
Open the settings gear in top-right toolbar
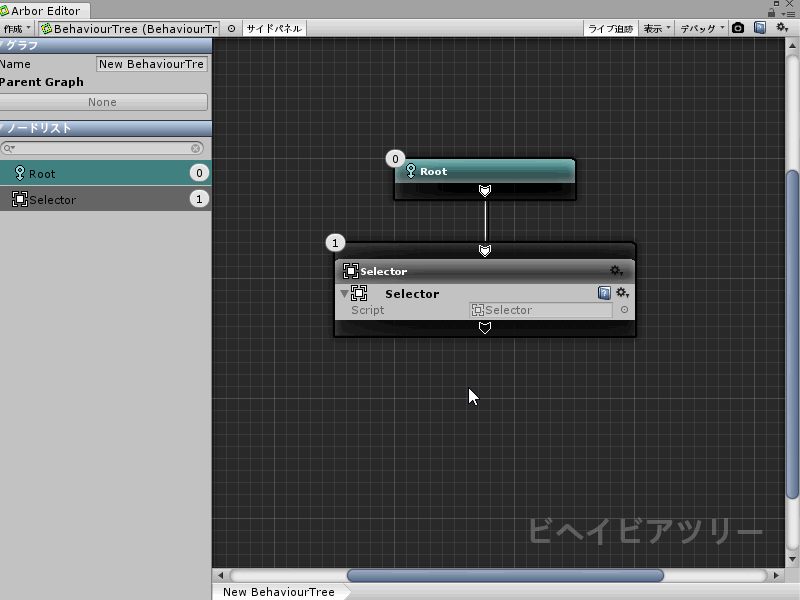783,28
